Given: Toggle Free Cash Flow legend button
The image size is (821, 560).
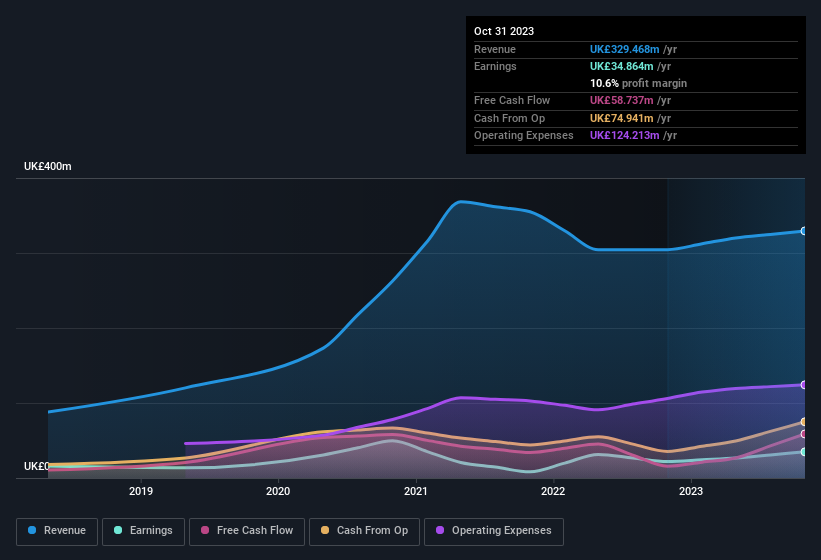Looking at the screenshot, I should (247, 531).
